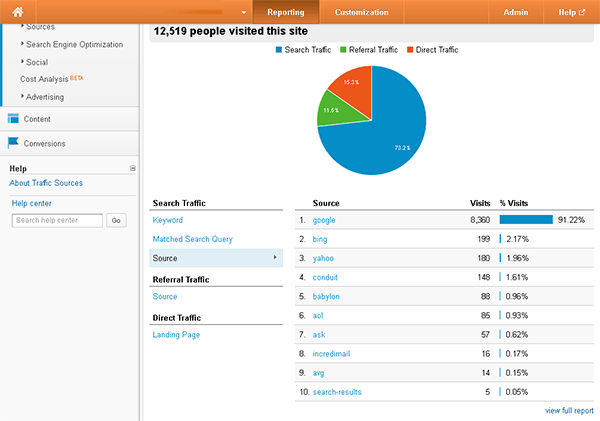The width and height of the screenshot is (600, 421).
Task: Open the Conversions sidebar section
Action: coord(69,144)
